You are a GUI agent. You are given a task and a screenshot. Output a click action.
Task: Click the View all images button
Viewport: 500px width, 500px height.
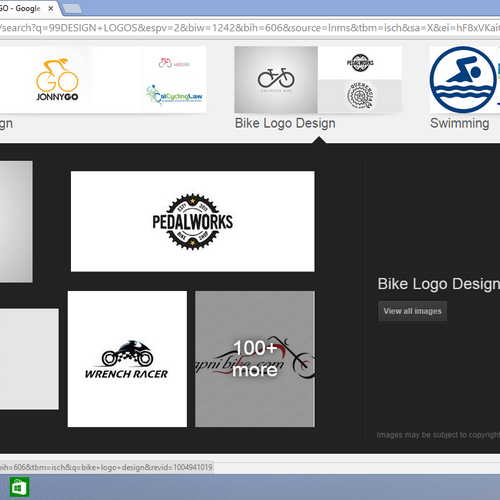click(412, 311)
